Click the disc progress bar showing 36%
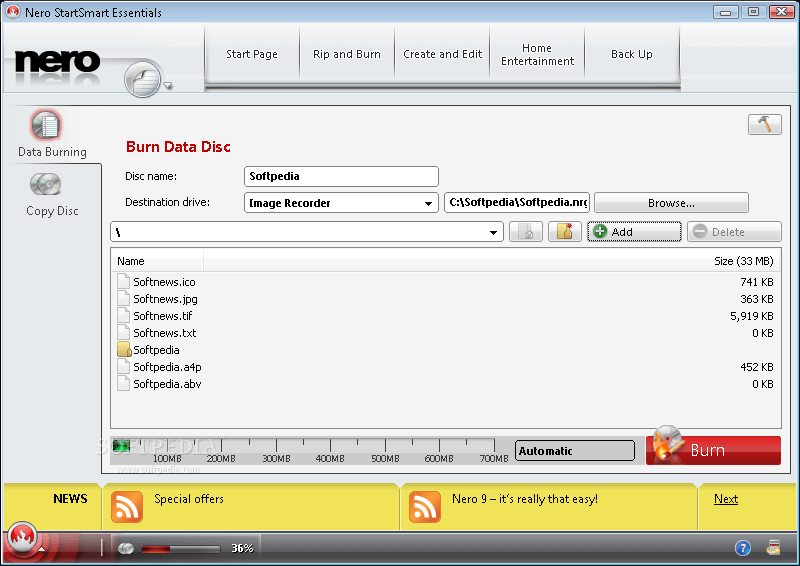Image resolution: width=800 pixels, height=566 pixels. click(x=180, y=548)
